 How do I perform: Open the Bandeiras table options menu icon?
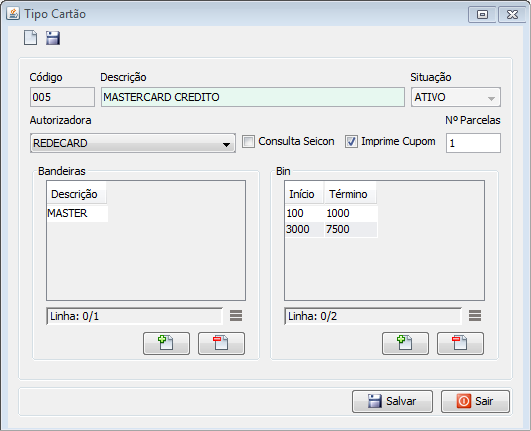click(x=236, y=316)
